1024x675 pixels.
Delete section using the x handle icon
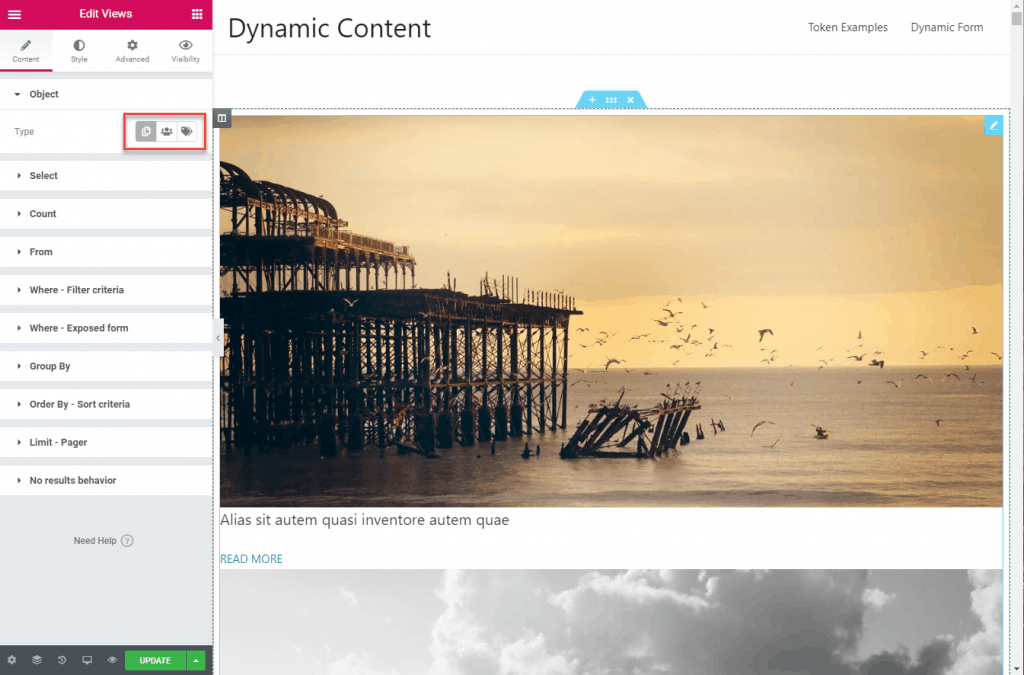click(630, 100)
